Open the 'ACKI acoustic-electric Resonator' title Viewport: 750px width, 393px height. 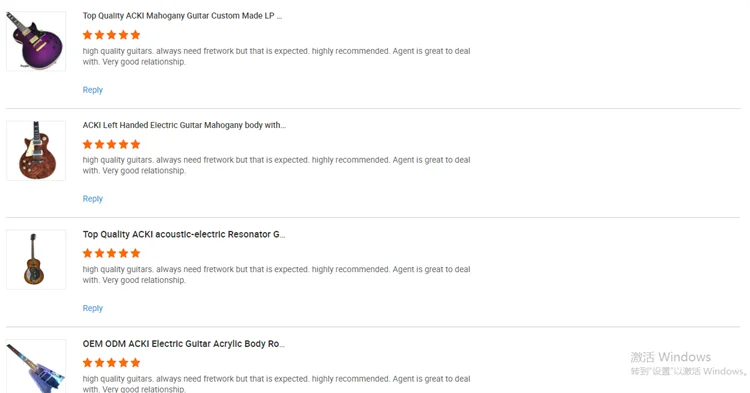184,234
